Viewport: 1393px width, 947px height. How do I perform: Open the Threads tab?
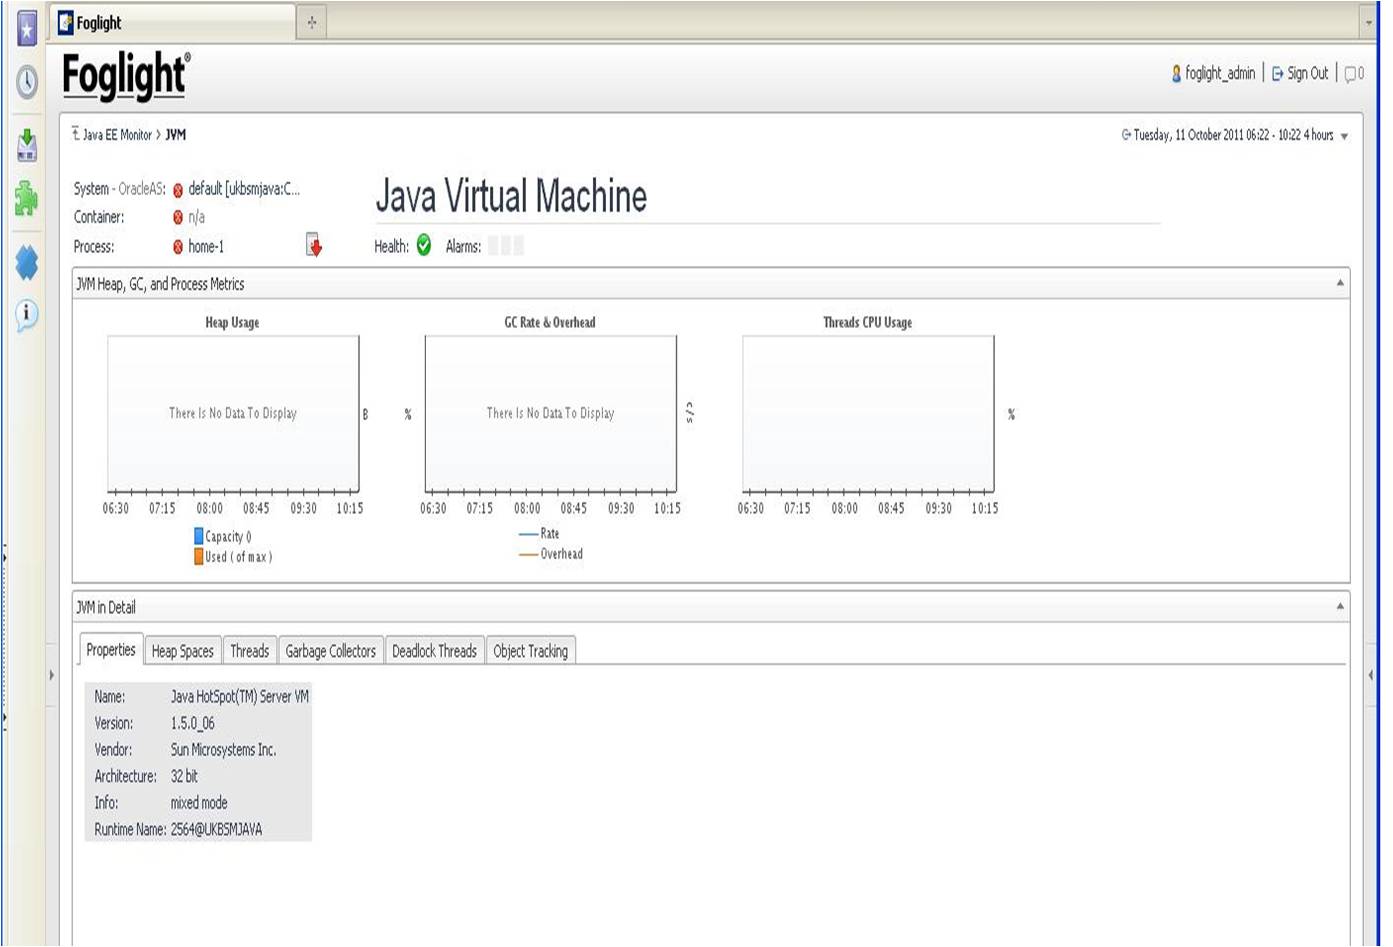click(x=250, y=651)
